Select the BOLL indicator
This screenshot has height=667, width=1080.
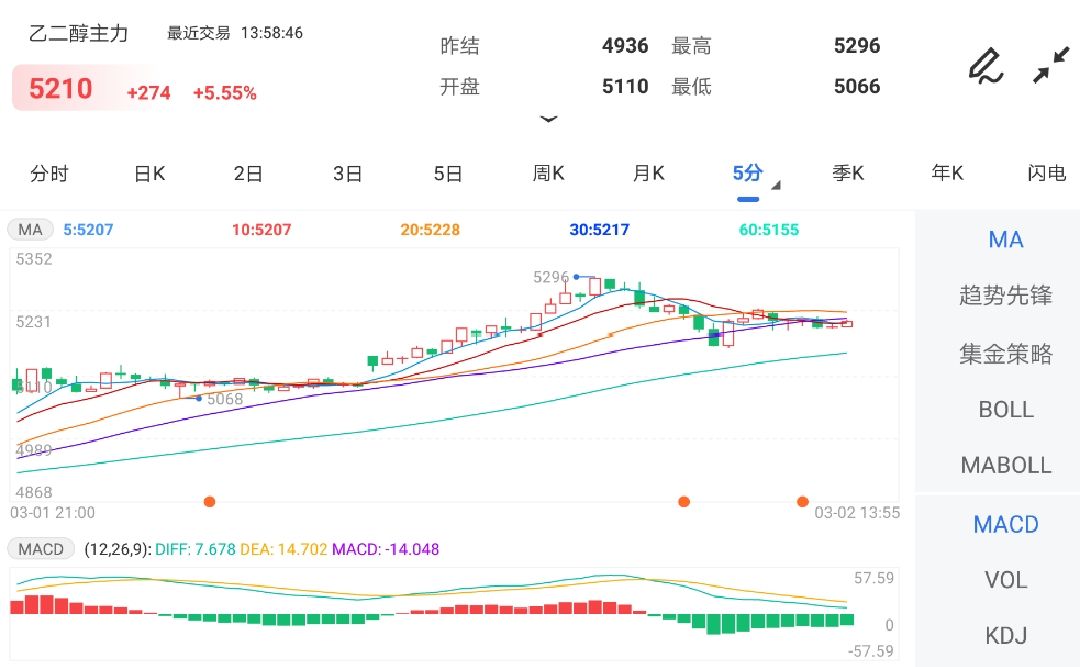[x=1006, y=409]
